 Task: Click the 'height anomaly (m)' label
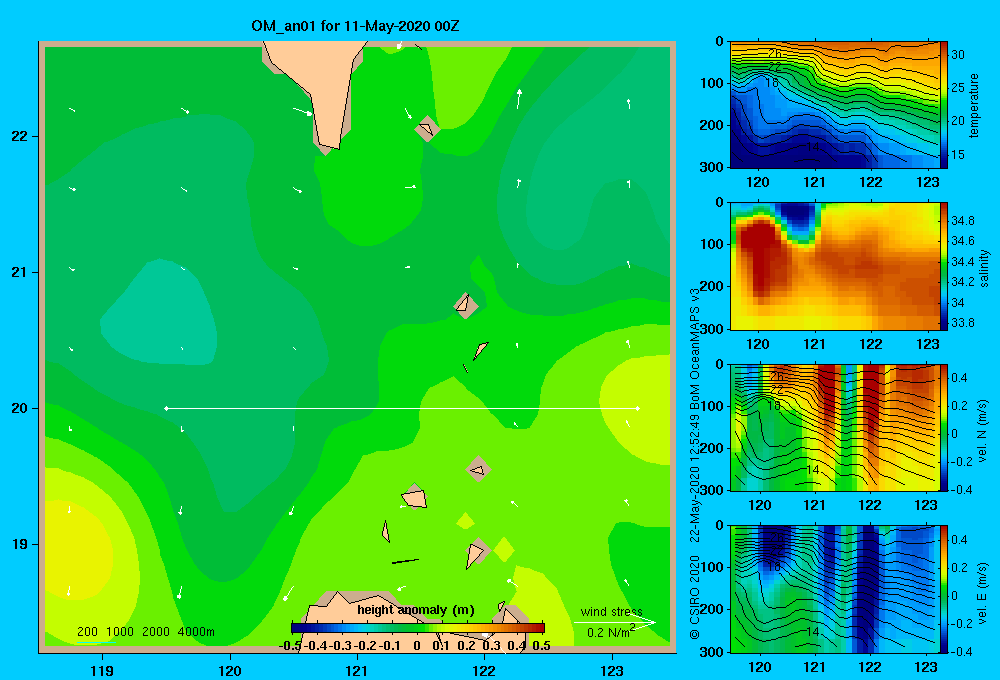click(x=416, y=610)
